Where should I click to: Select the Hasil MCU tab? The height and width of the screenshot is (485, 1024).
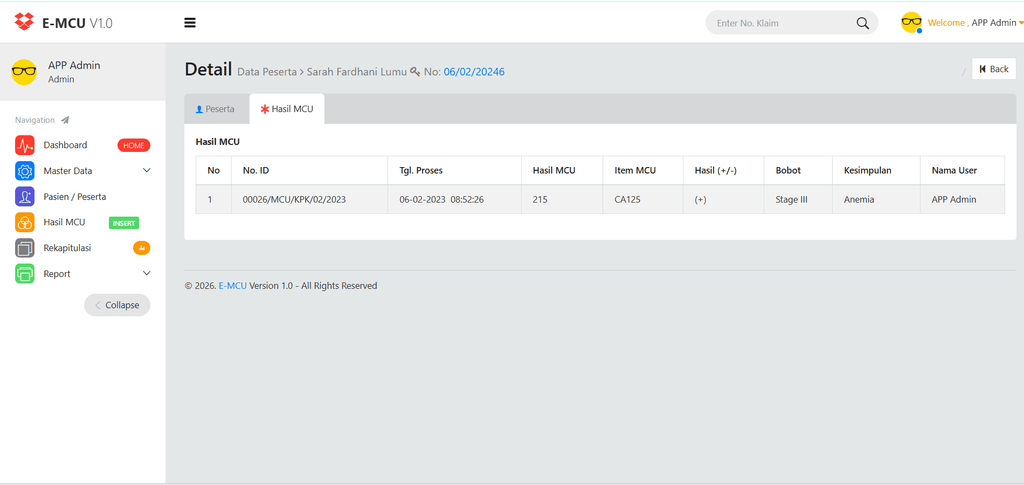click(287, 109)
